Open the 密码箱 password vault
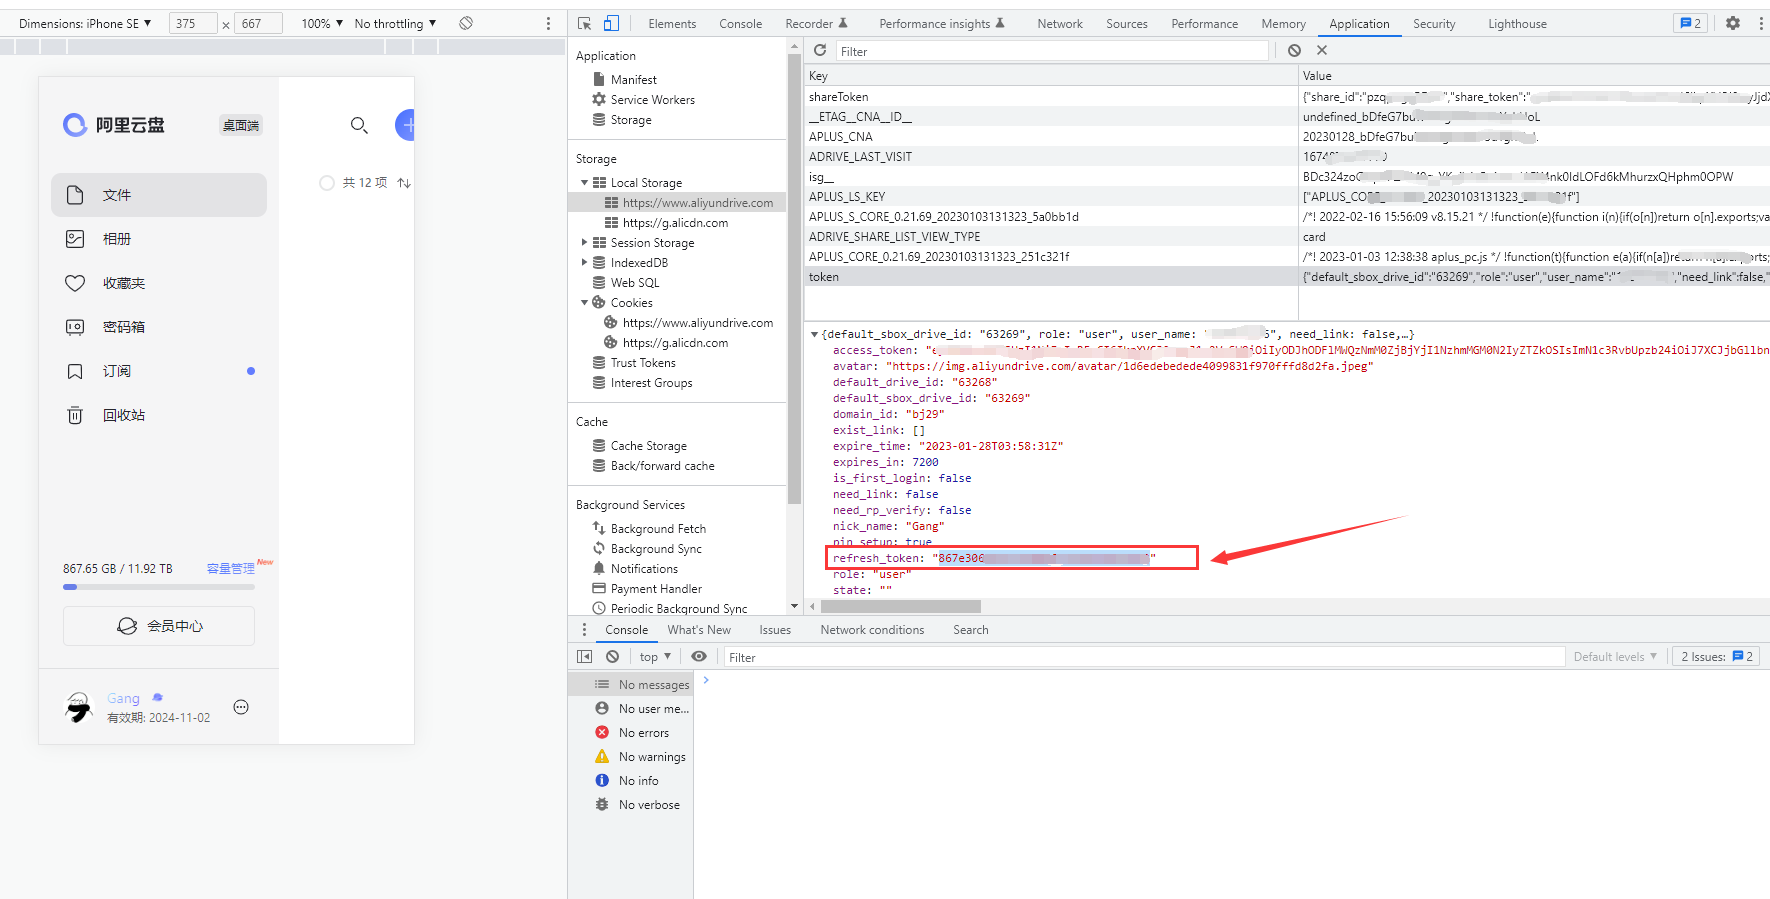Image resolution: width=1770 pixels, height=899 pixels. (159, 327)
